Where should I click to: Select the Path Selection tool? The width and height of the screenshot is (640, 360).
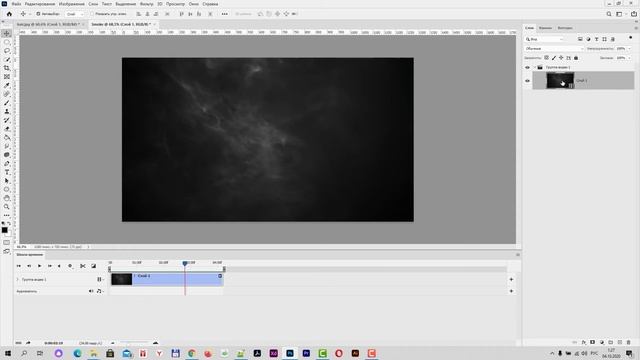tap(7, 181)
